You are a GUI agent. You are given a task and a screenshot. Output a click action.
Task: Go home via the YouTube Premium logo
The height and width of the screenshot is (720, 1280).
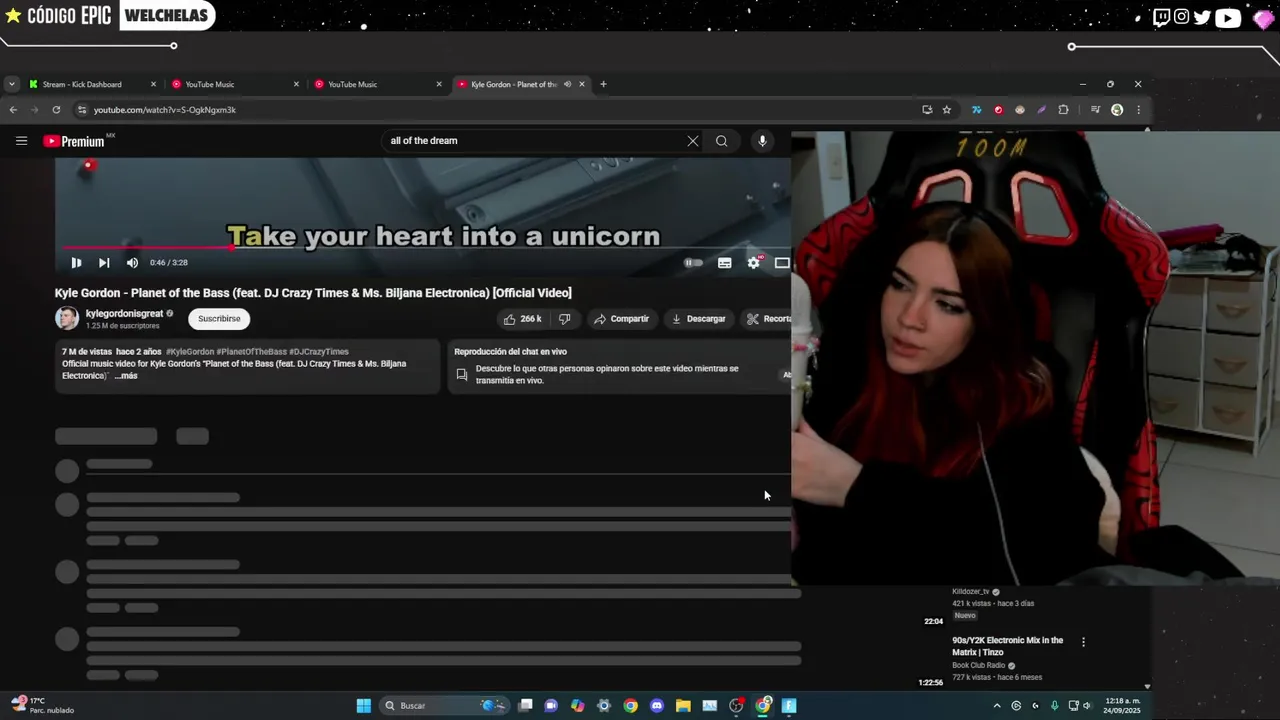74,141
